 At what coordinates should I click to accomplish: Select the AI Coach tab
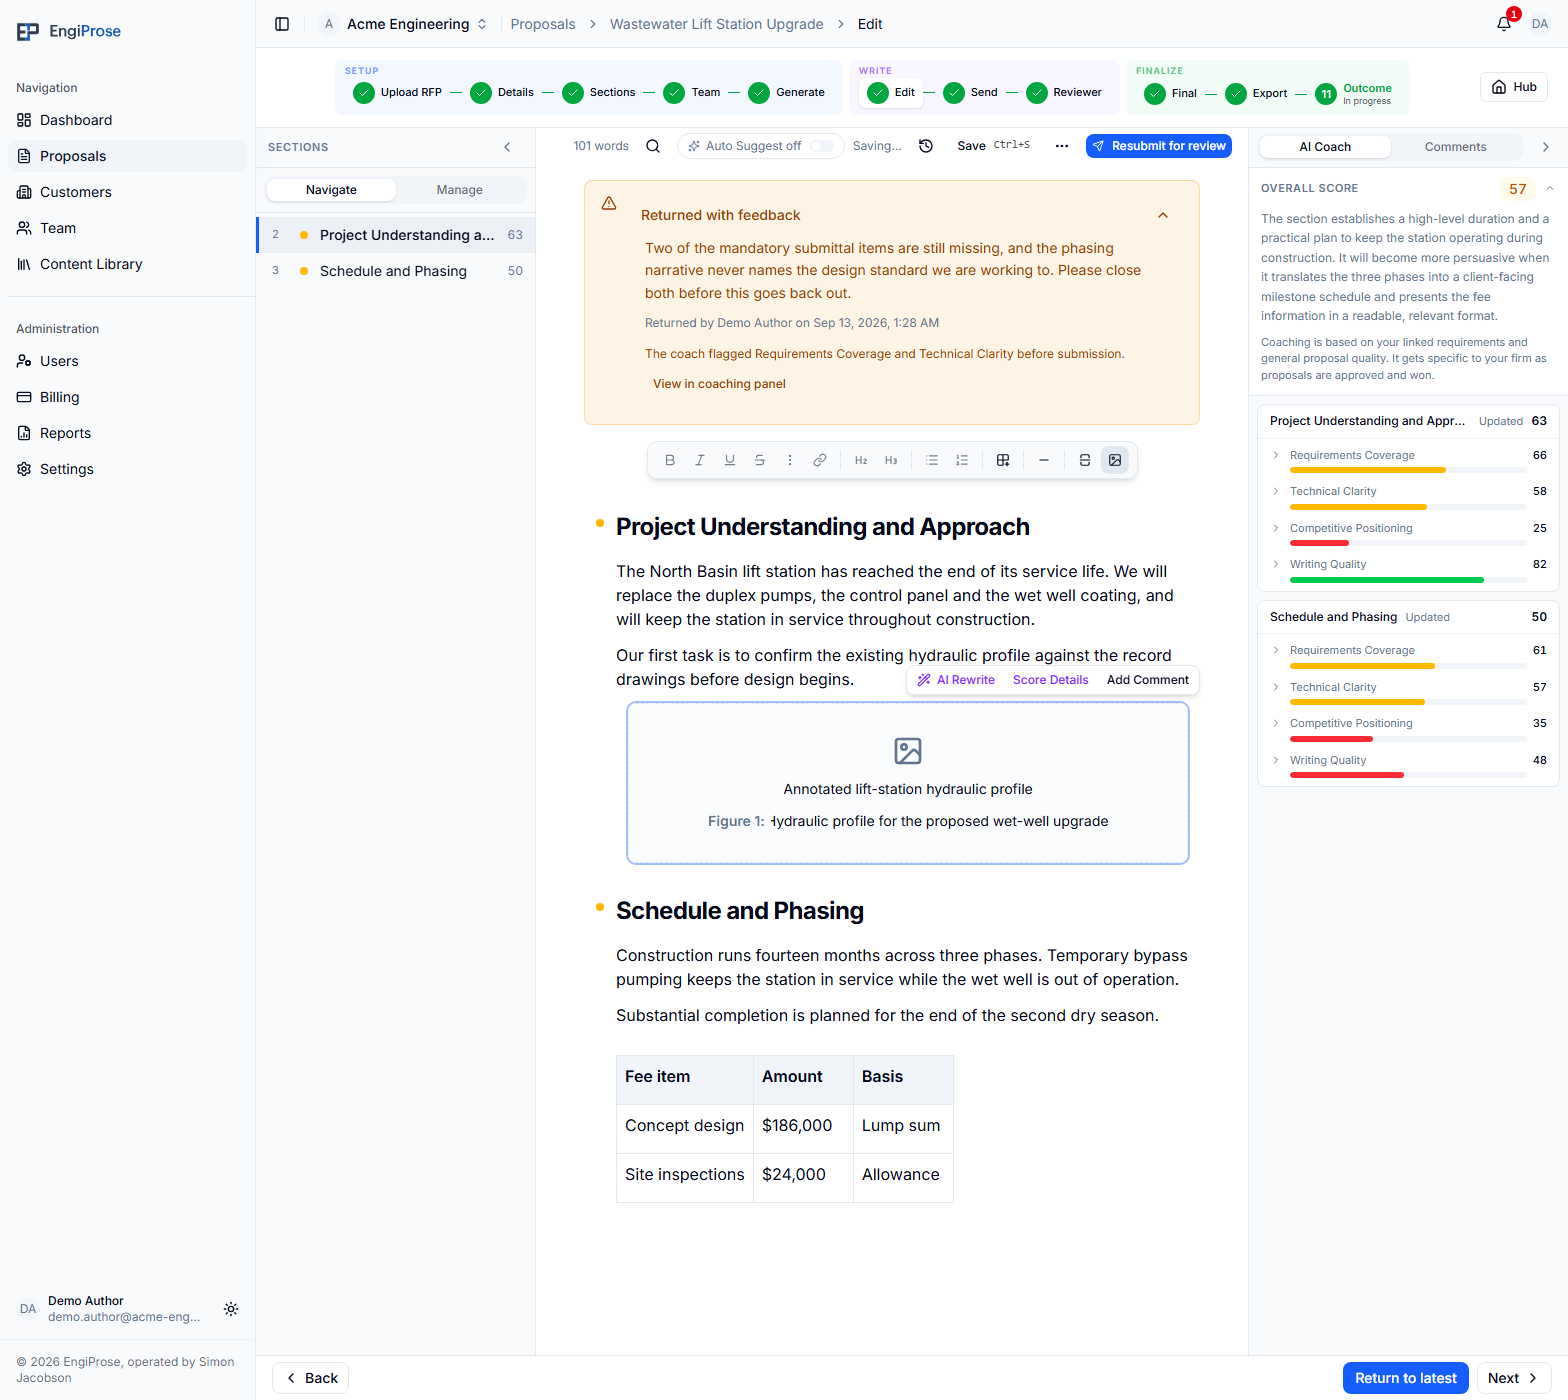click(x=1325, y=147)
